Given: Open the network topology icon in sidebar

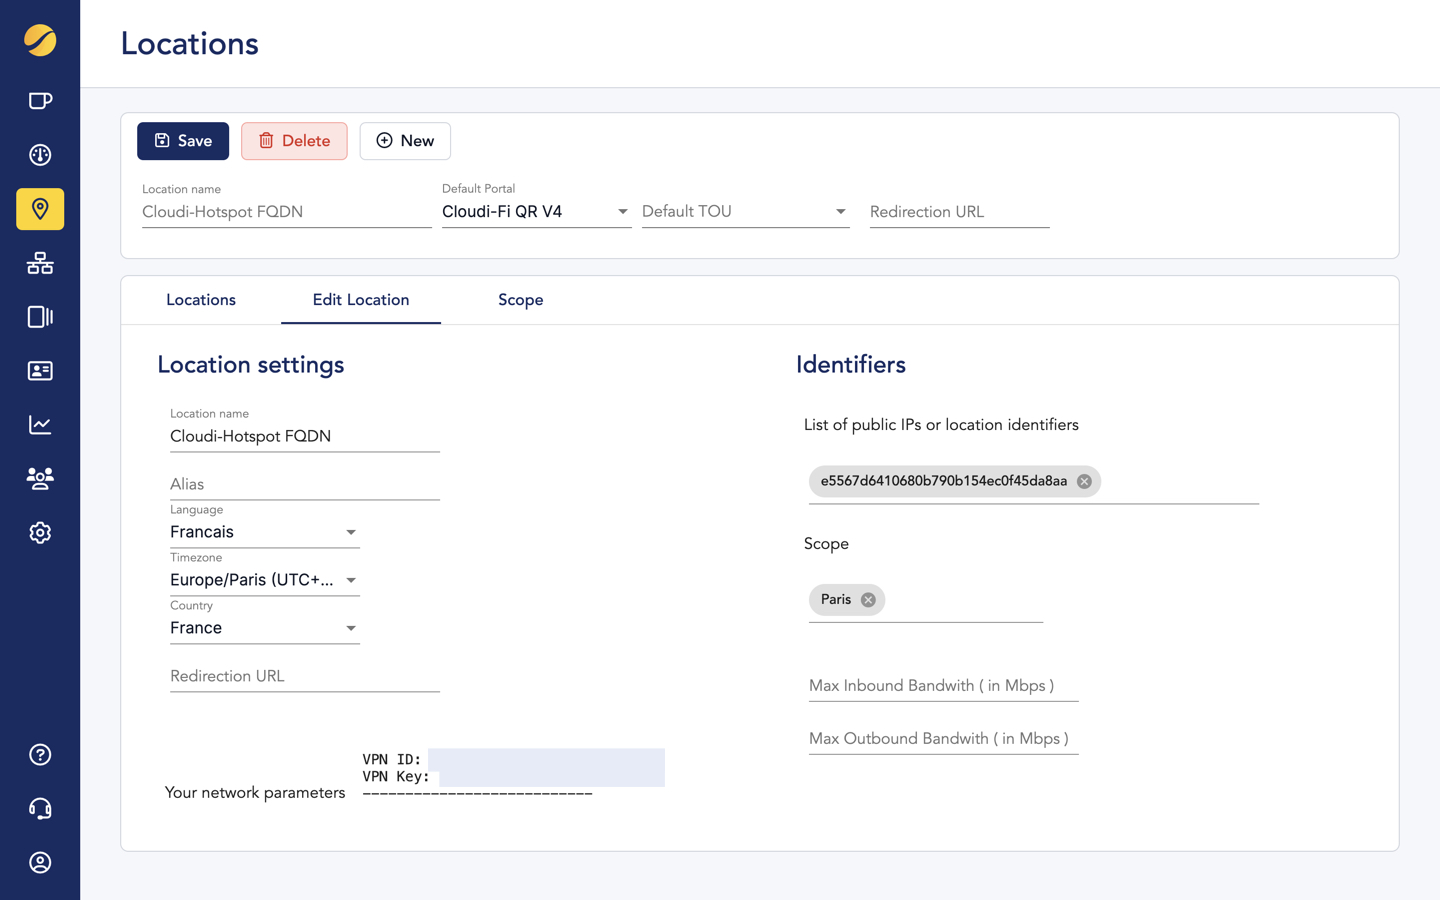Looking at the screenshot, I should click(x=40, y=263).
